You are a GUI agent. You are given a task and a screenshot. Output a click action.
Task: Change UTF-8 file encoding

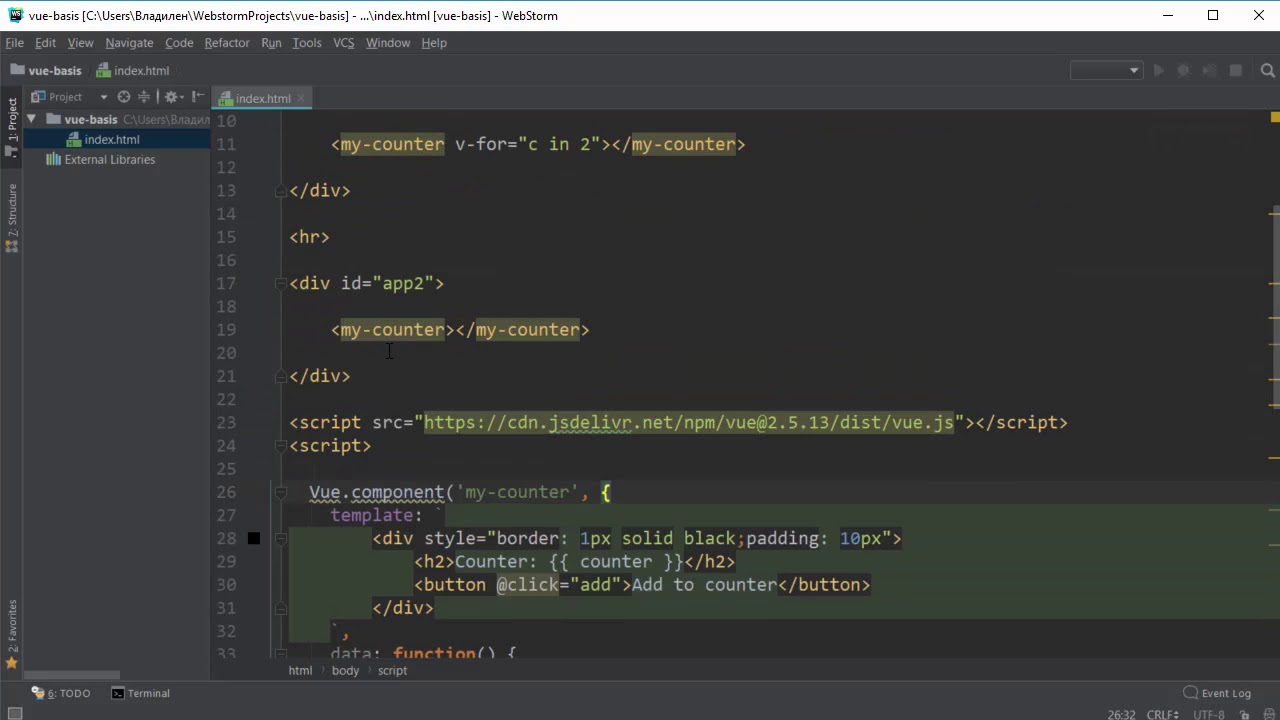tap(1210, 715)
